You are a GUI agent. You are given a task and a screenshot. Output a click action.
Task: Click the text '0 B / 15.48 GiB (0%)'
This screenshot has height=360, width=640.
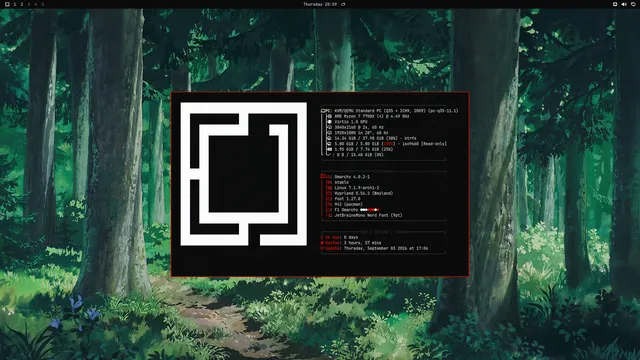coord(360,155)
